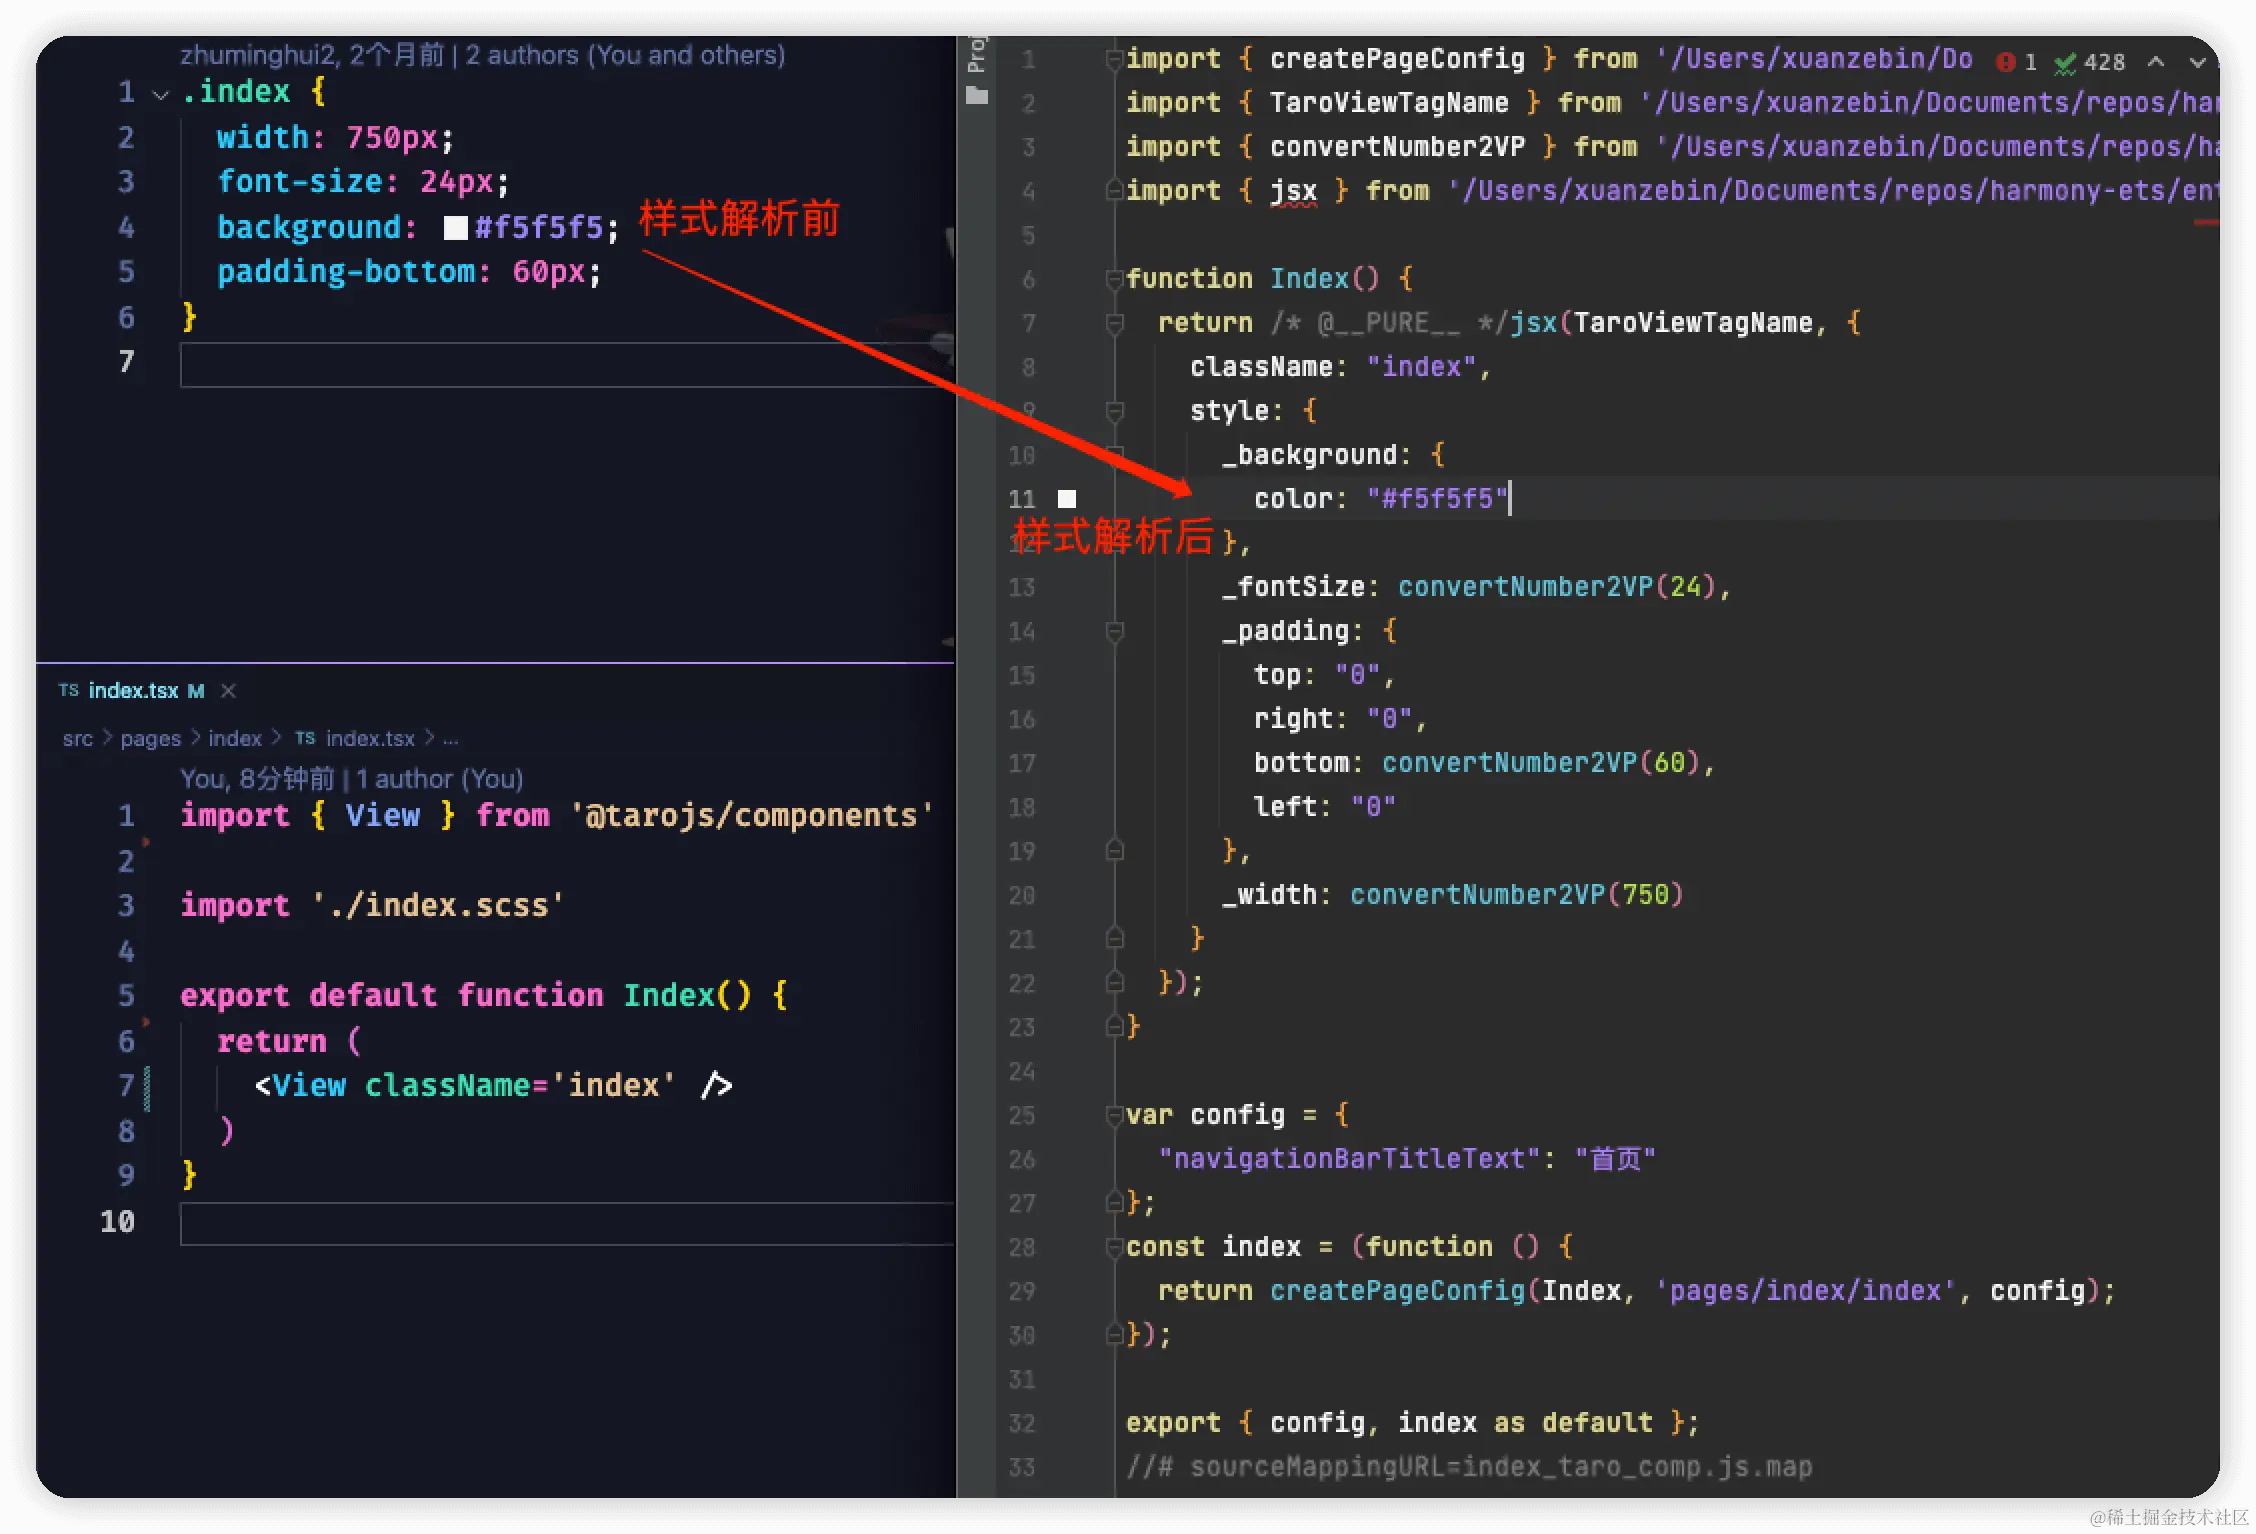Click the red error indicator showing 1
This screenshot has width=2256, height=1534.
[2005, 62]
